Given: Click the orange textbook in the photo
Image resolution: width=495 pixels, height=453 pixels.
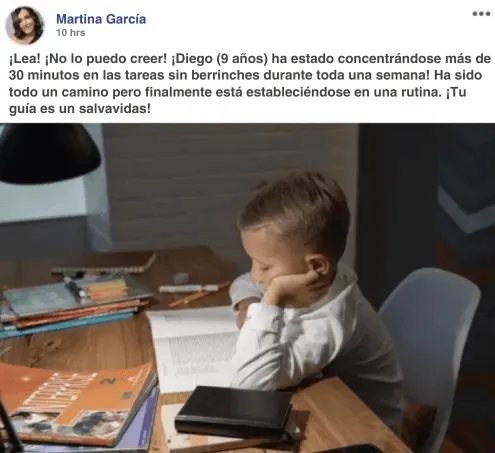Looking at the screenshot, I should (78, 402).
